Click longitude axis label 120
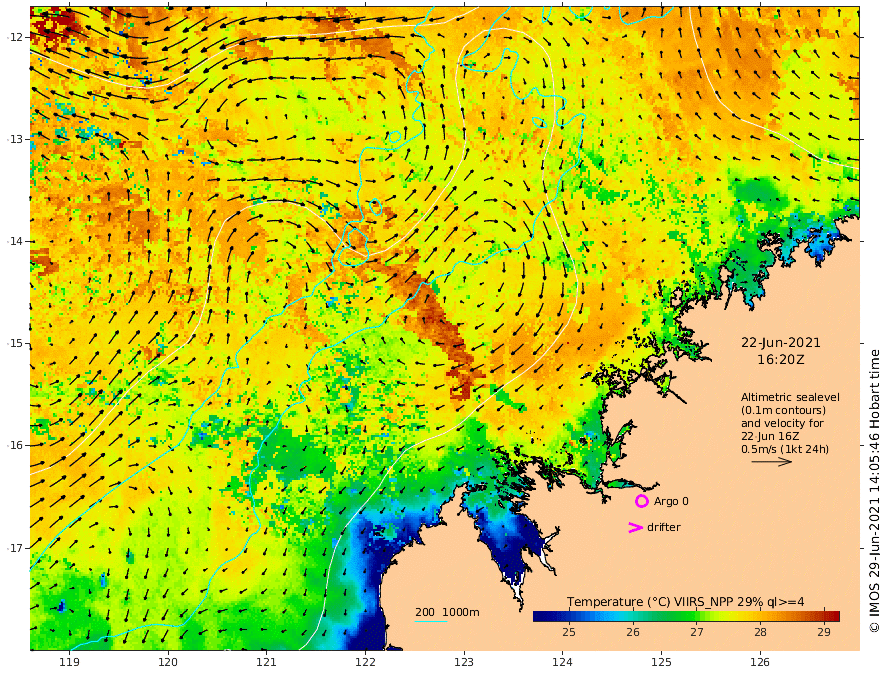 click(168, 663)
